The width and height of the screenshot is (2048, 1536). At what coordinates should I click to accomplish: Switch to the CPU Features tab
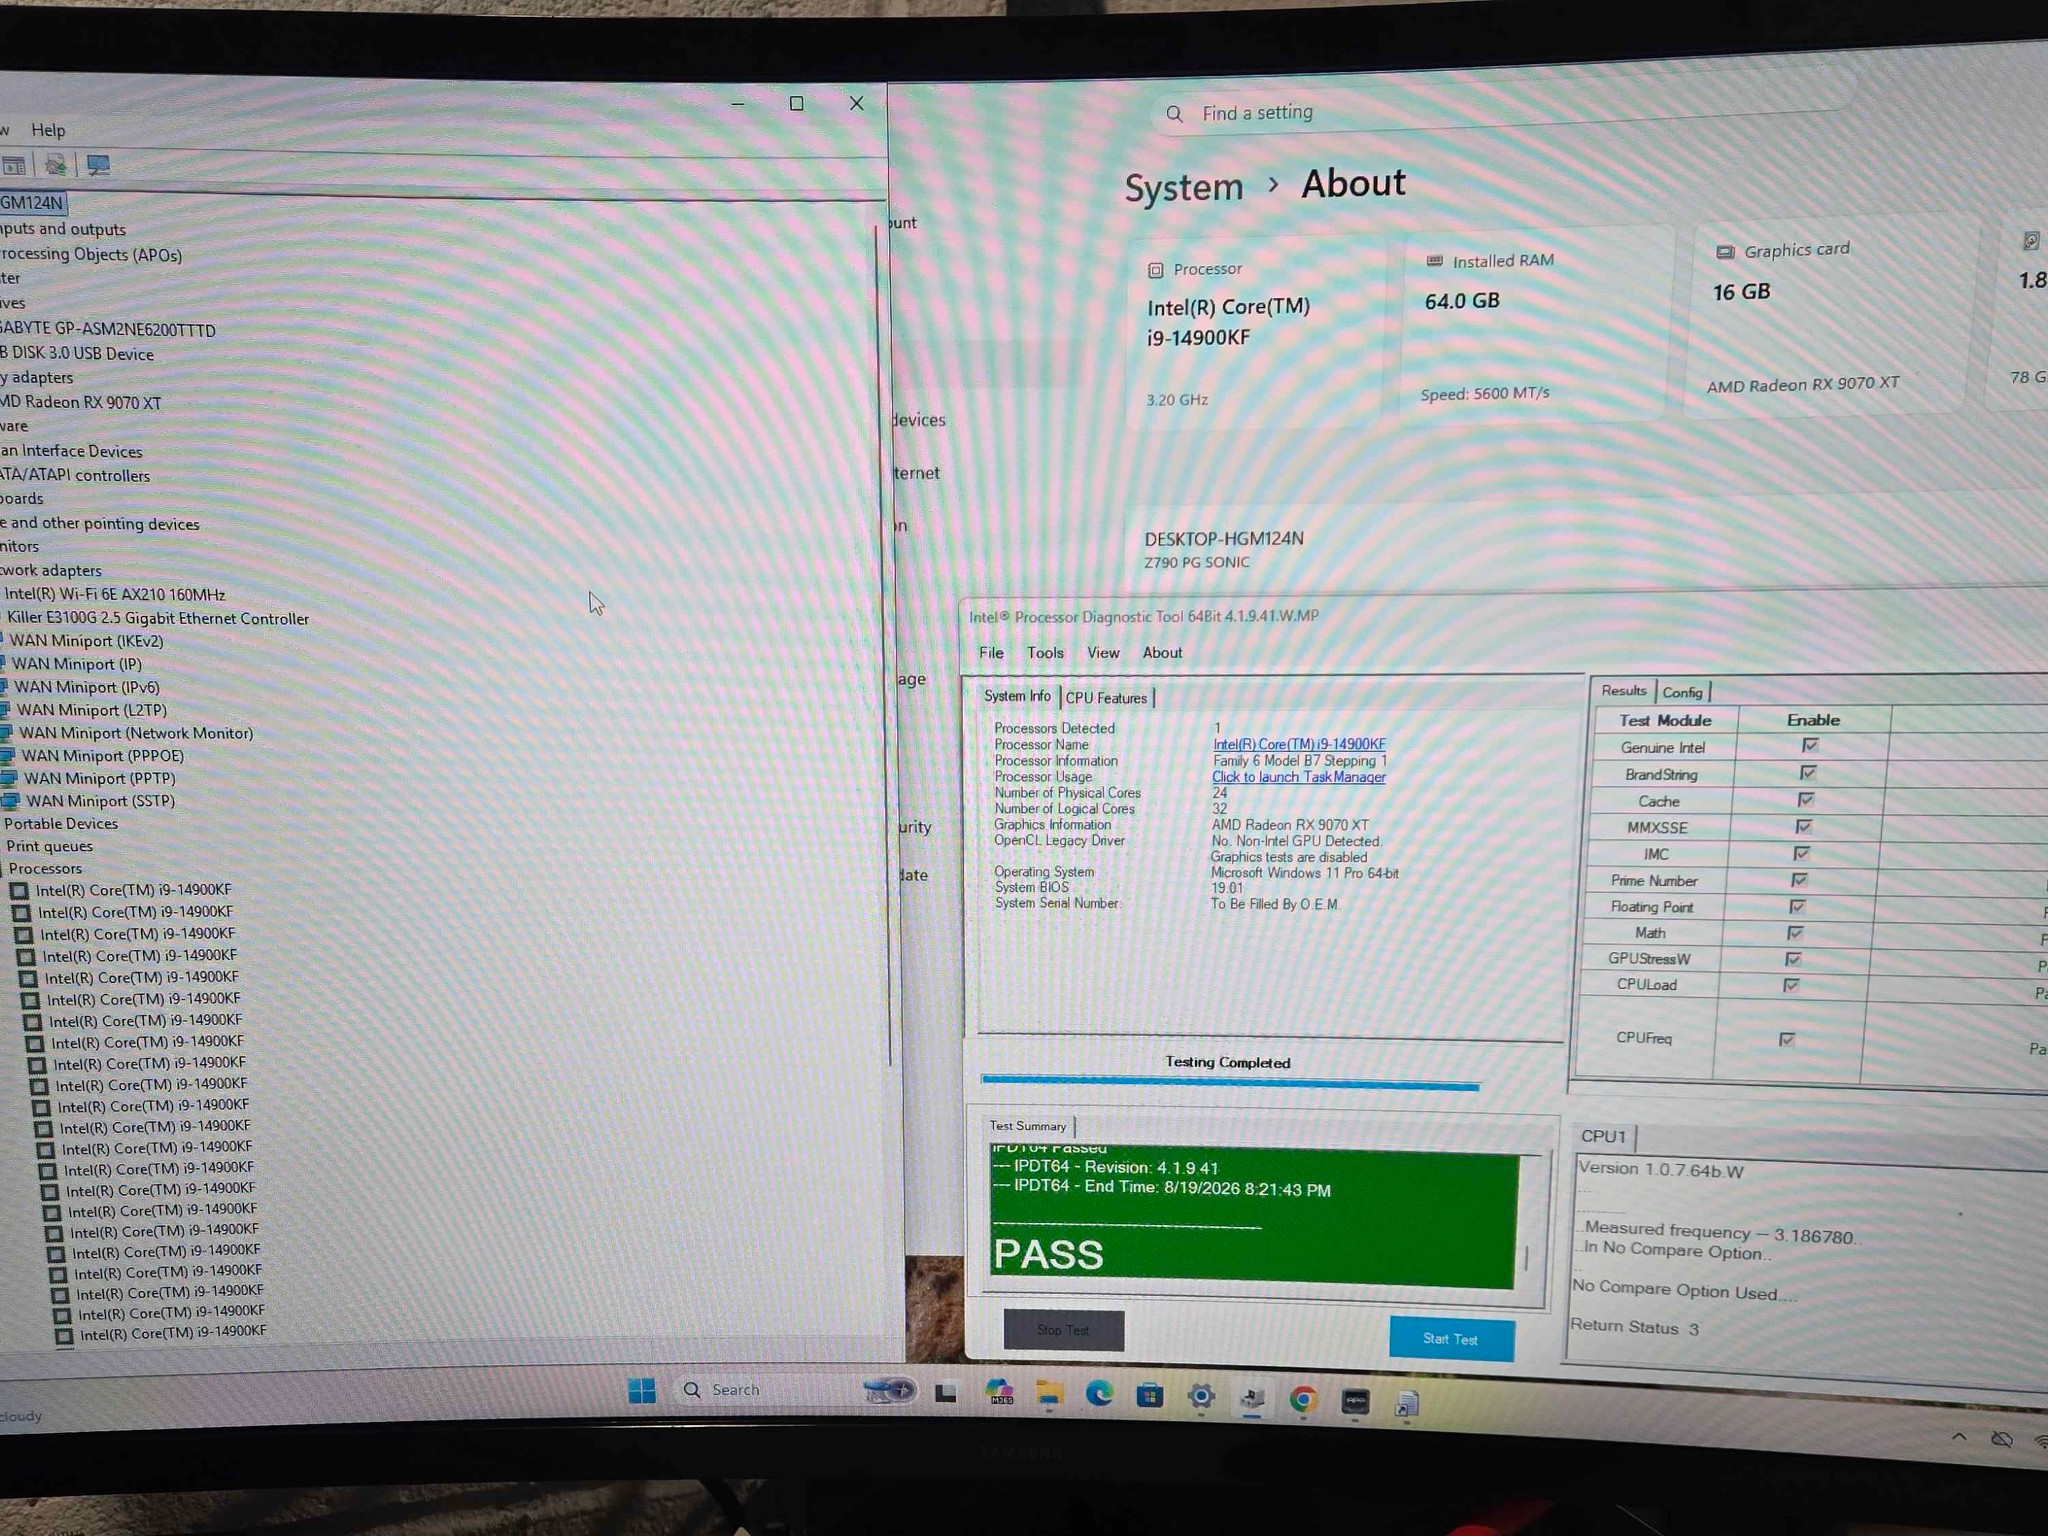1106,698
